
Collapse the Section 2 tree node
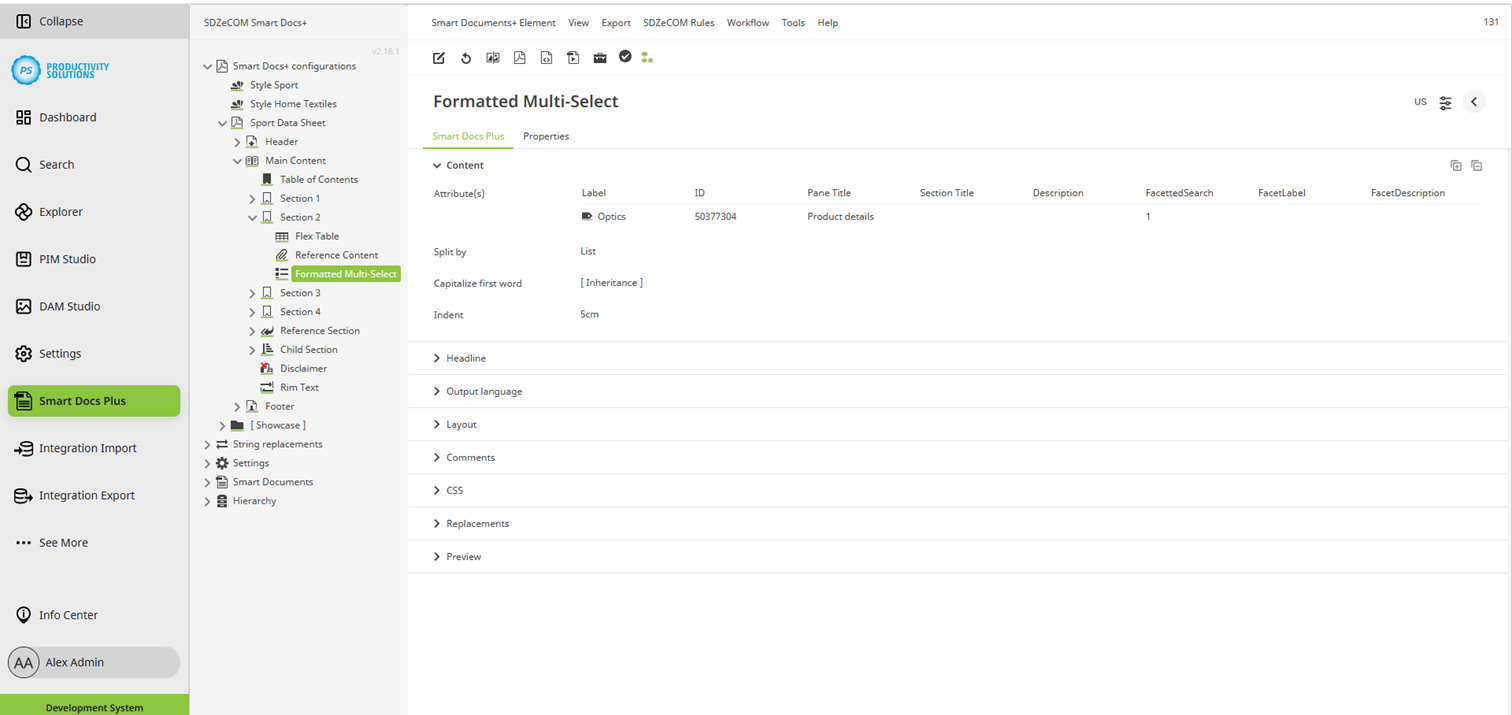[252, 217]
